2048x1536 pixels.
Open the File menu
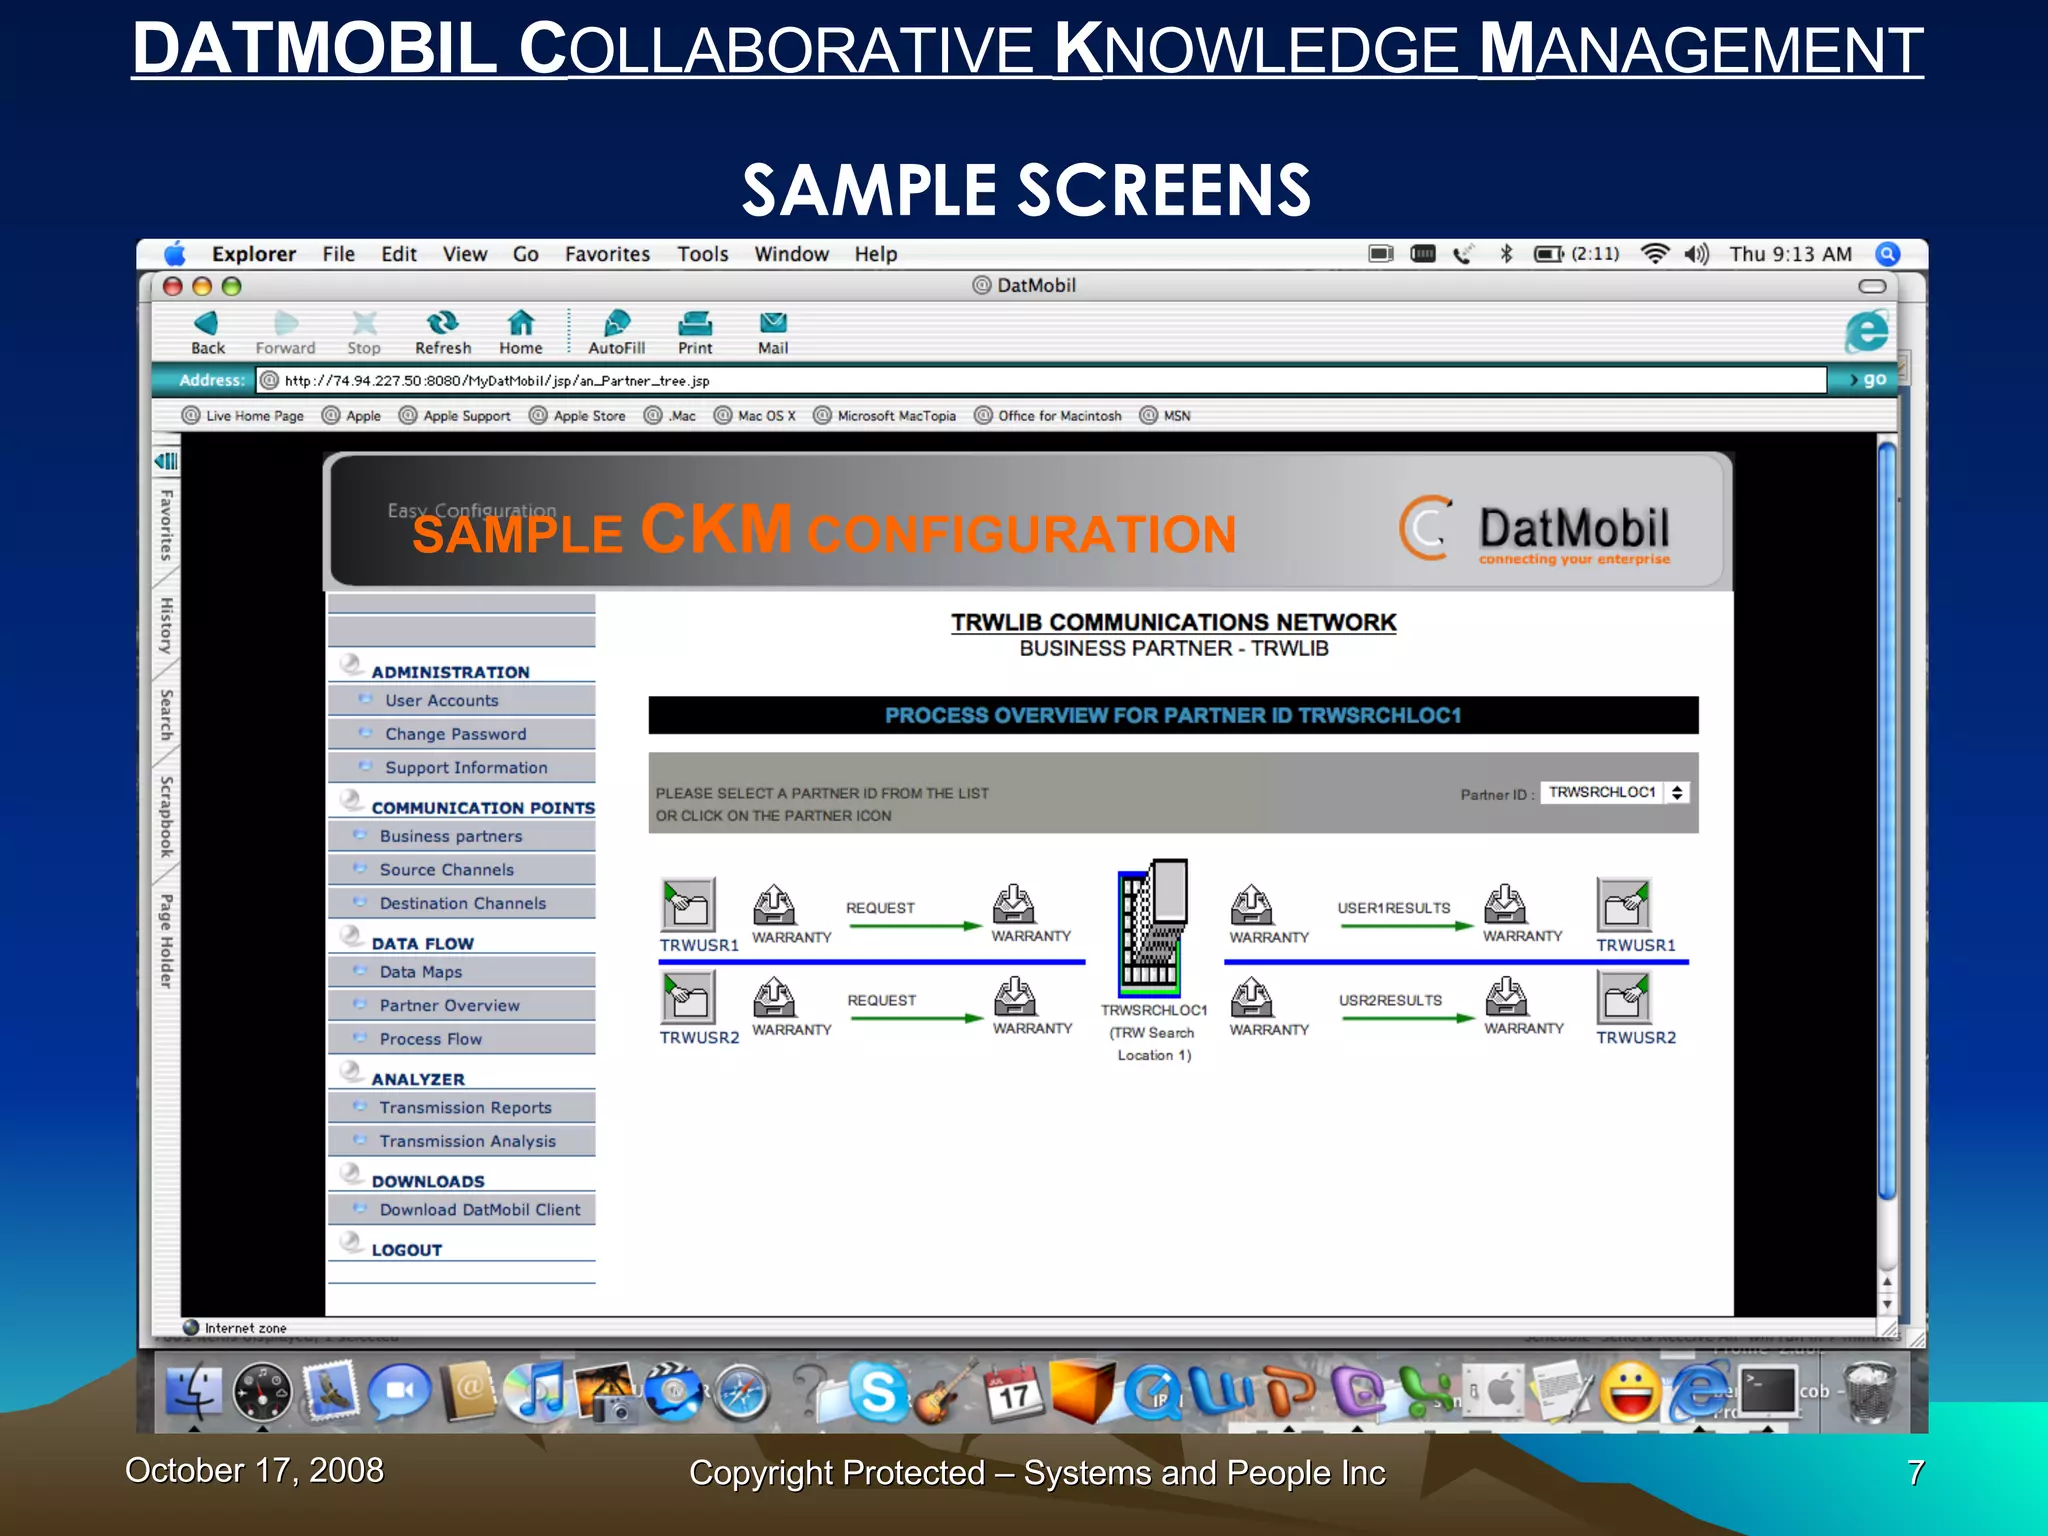[x=338, y=254]
